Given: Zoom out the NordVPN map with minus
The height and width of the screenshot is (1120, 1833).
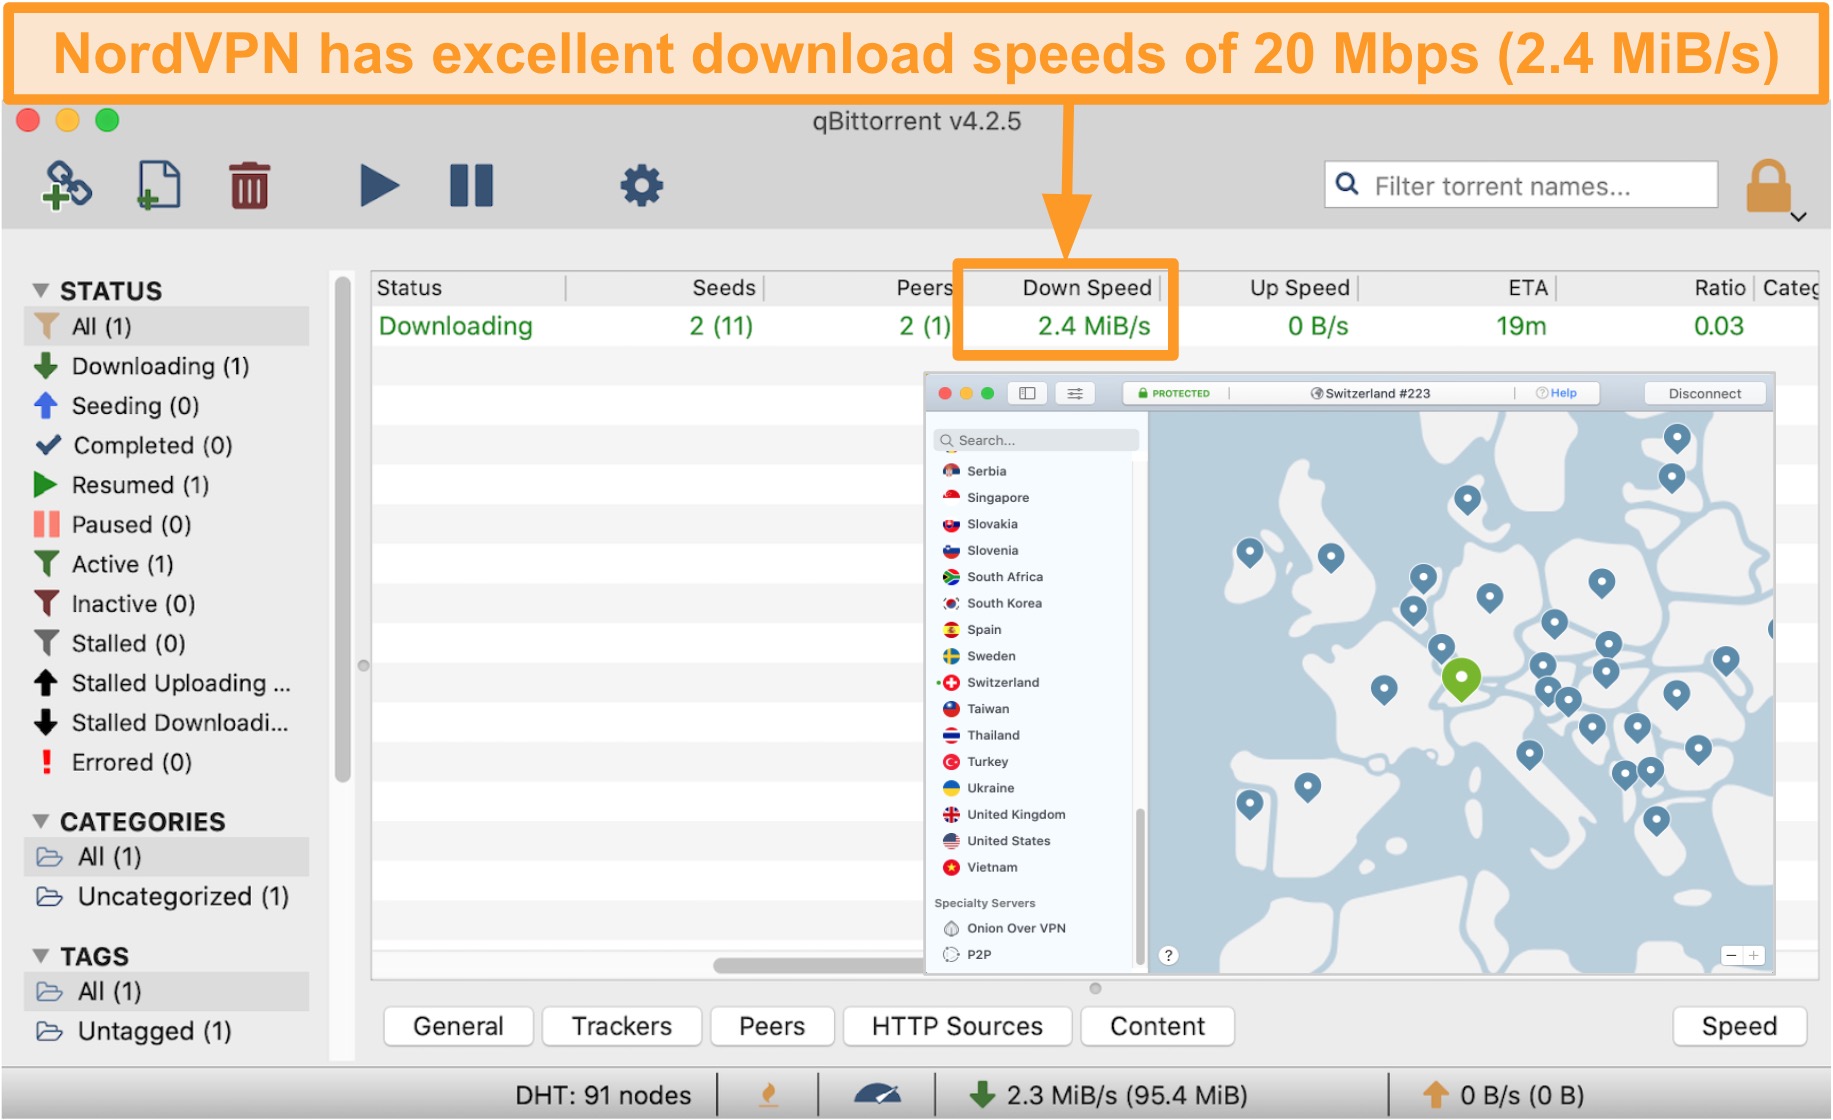Looking at the screenshot, I should [x=1731, y=956].
